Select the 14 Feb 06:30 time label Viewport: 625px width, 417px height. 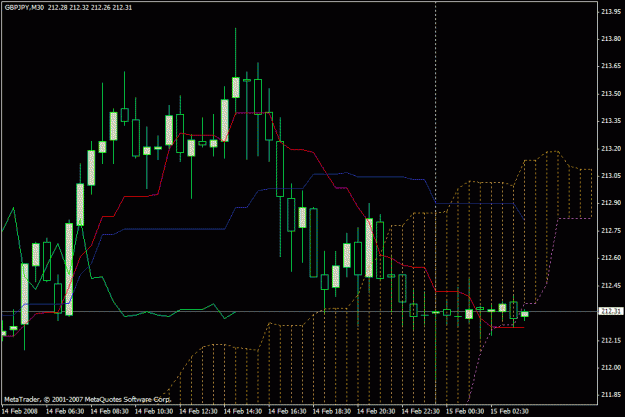click(65, 411)
